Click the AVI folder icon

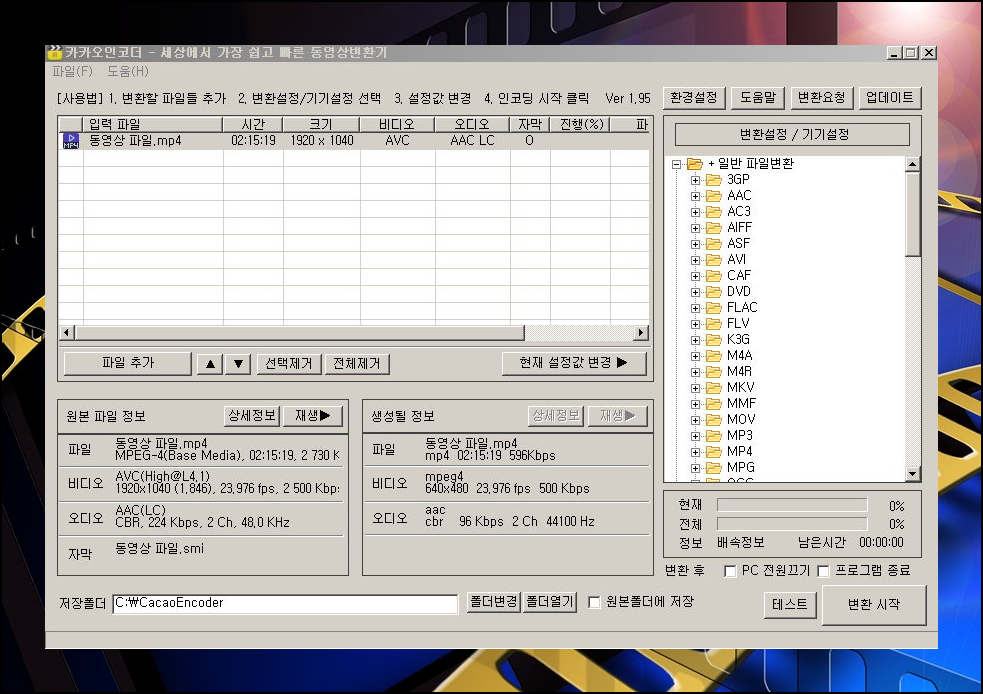point(713,260)
